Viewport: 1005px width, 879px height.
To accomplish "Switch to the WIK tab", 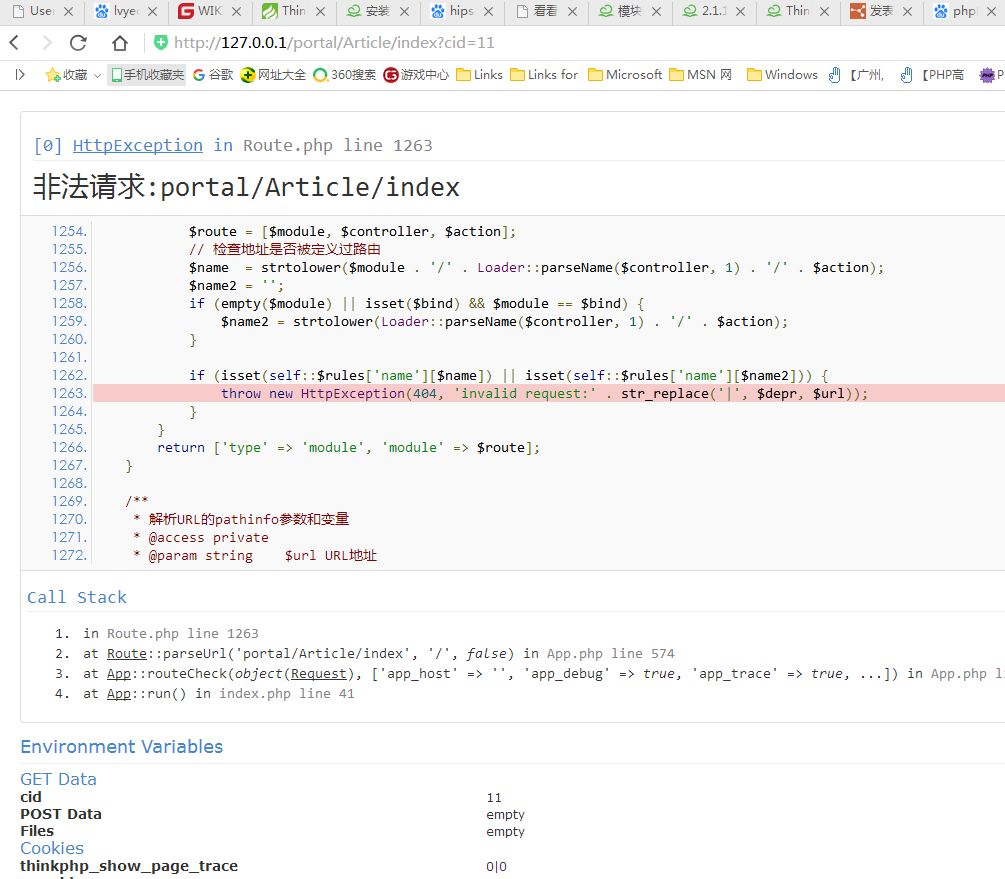I will pyautogui.click(x=208, y=11).
